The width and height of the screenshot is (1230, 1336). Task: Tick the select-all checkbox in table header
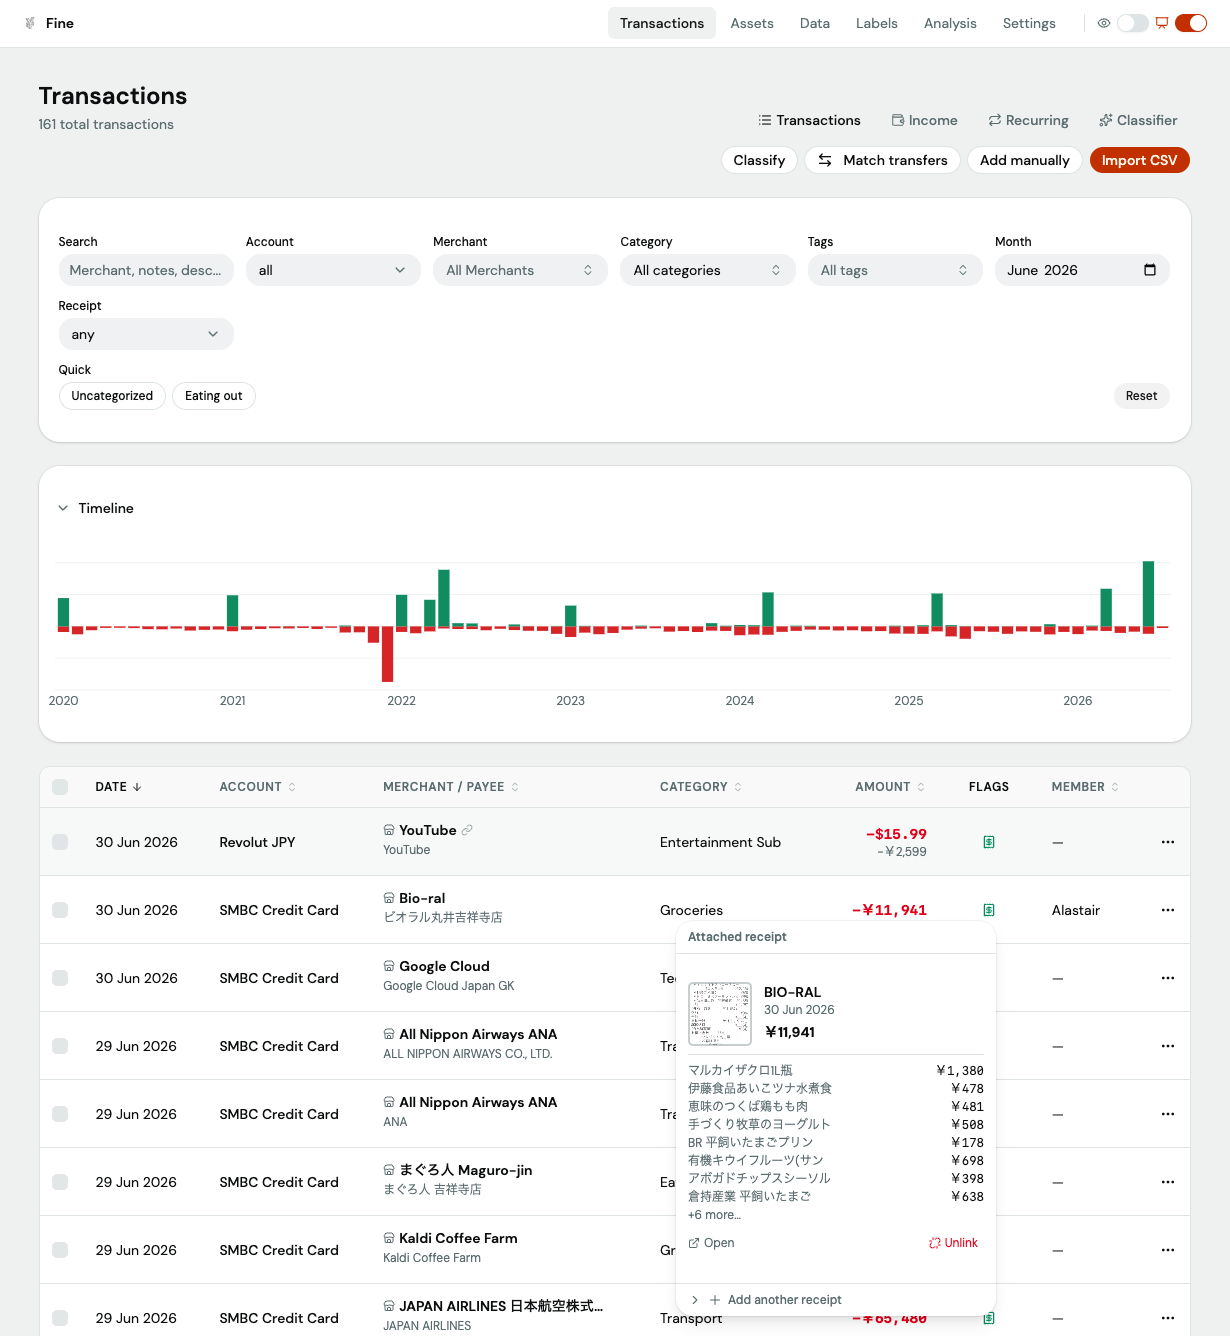click(60, 787)
